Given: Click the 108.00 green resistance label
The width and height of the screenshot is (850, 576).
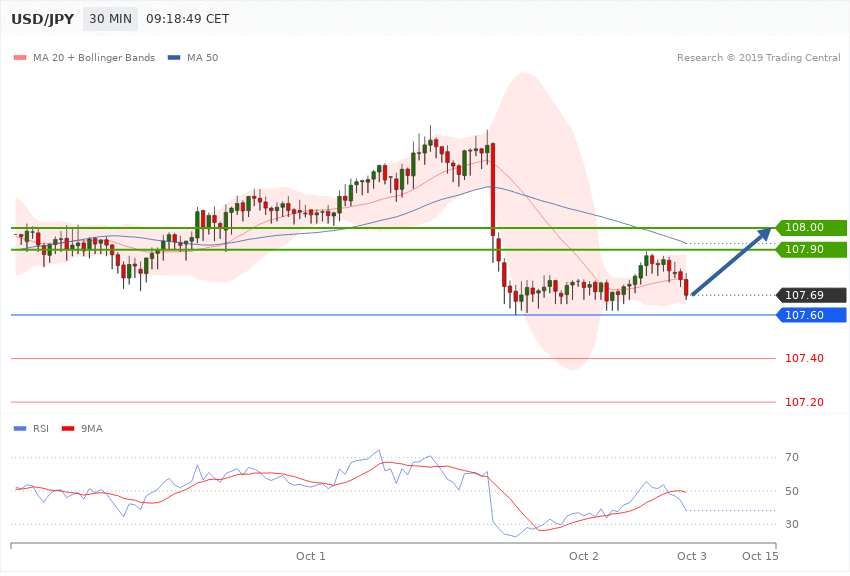Looking at the screenshot, I should (811, 228).
